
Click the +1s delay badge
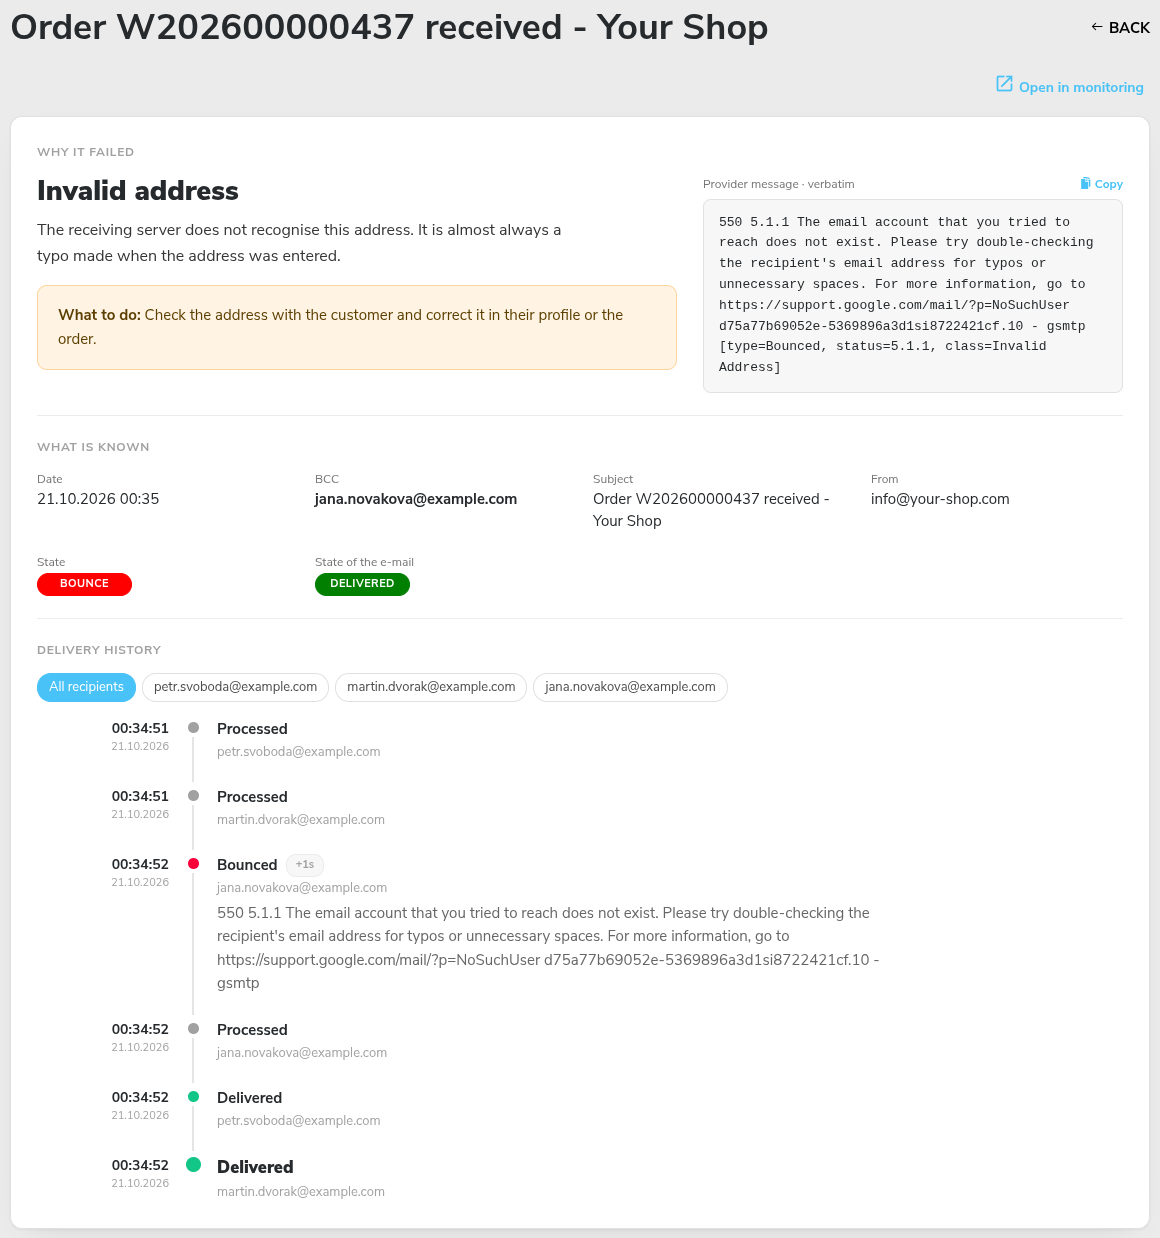tap(305, 865)
